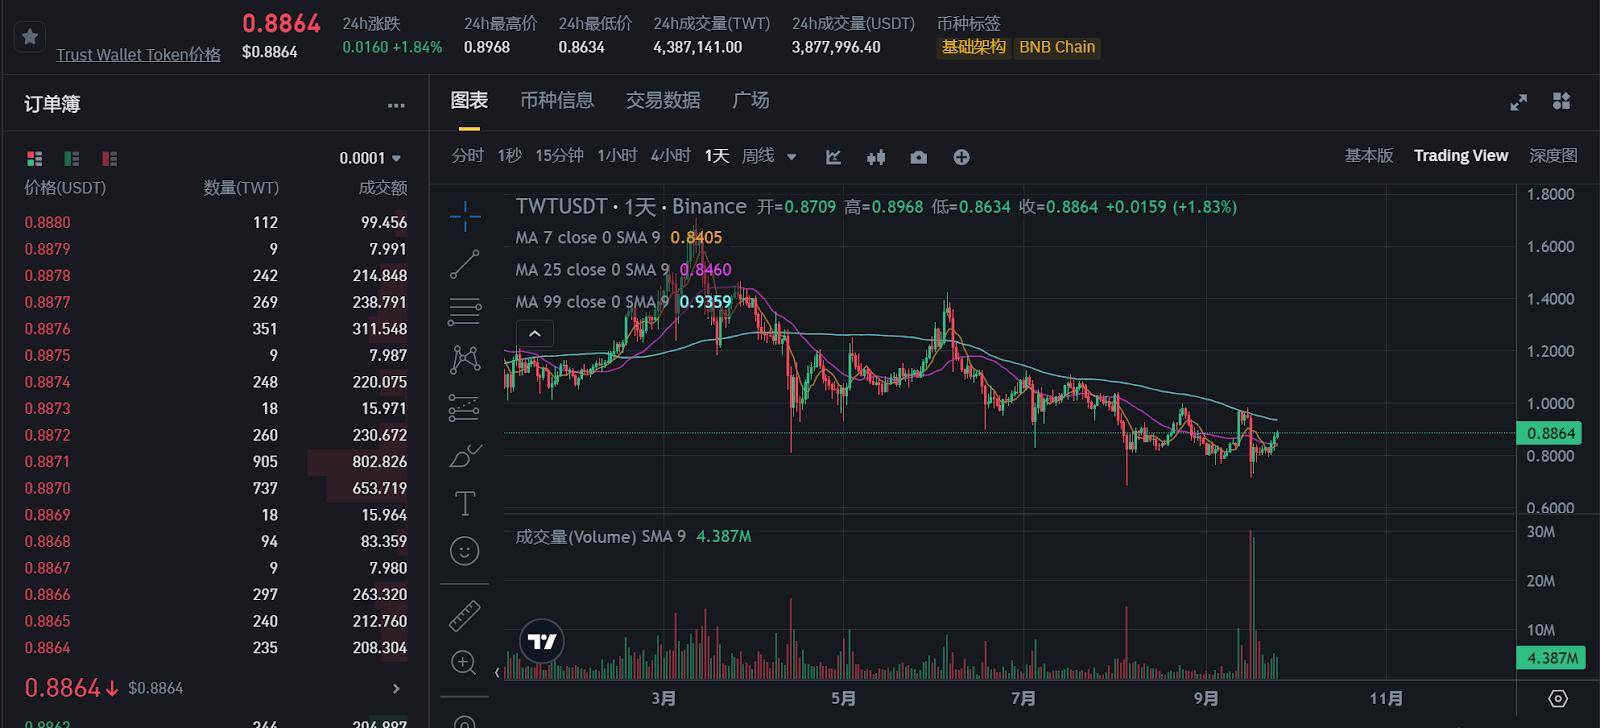Click the 成交量(Volume) SMA 9 legend

pos(633,537)
